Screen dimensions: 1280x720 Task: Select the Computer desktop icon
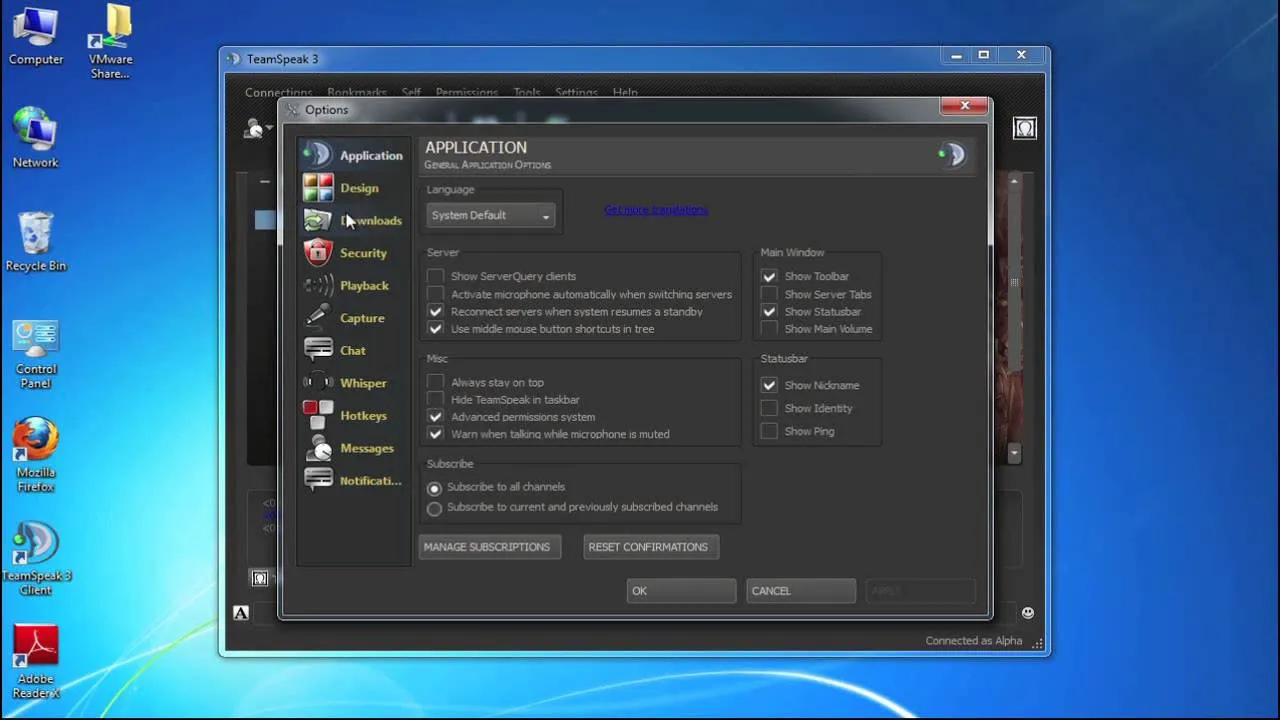coord(36,36)
